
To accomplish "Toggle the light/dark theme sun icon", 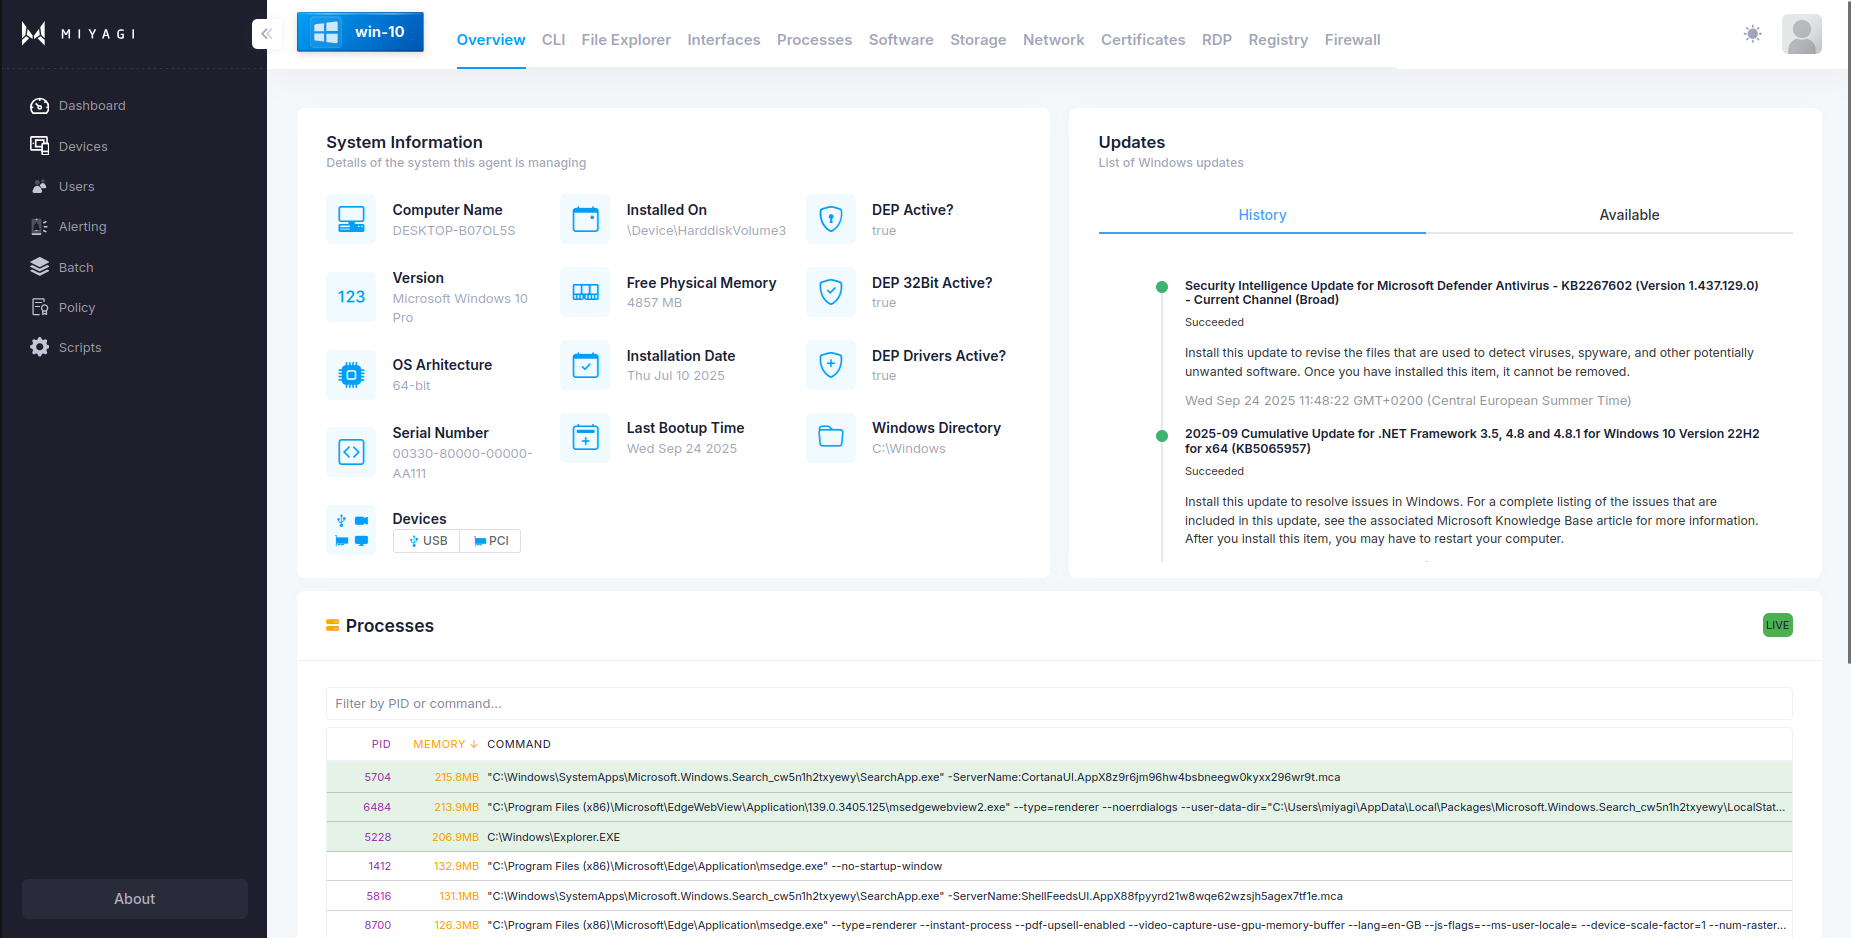I will point(1752,34).
